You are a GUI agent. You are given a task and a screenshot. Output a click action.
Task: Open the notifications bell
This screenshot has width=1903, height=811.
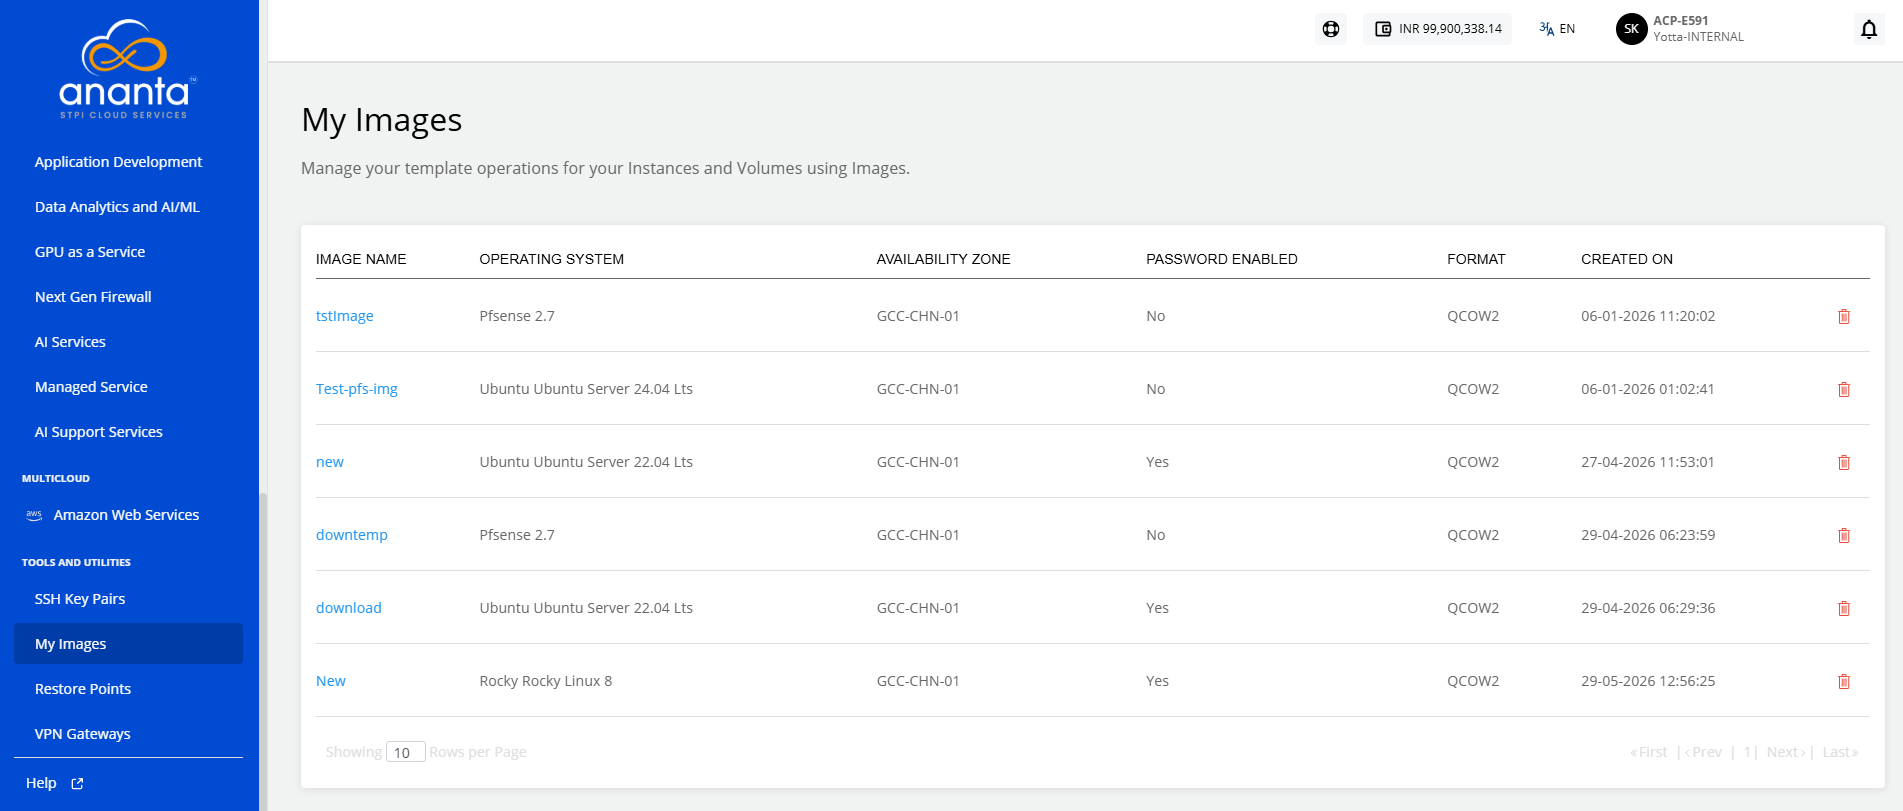tap(1869, 29)
